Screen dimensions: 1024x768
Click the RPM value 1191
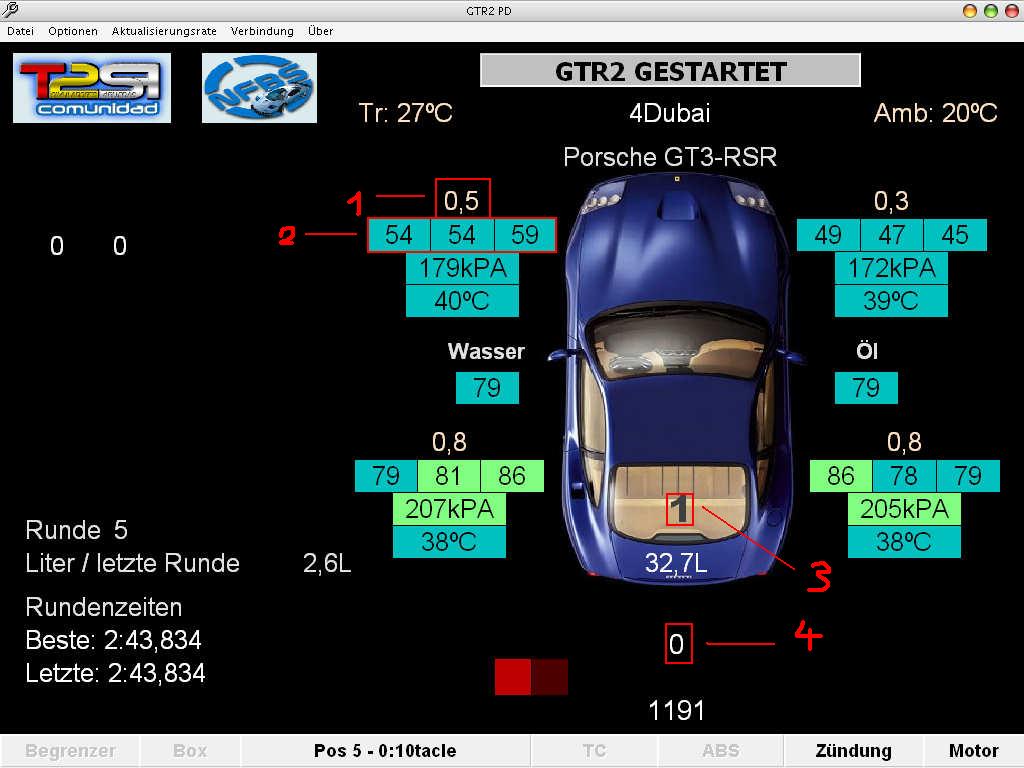[677, 711]
